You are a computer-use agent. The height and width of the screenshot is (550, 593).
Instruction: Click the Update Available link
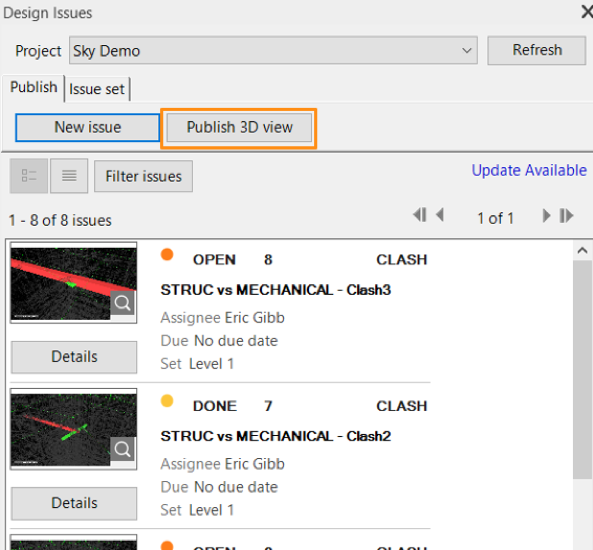529,171
